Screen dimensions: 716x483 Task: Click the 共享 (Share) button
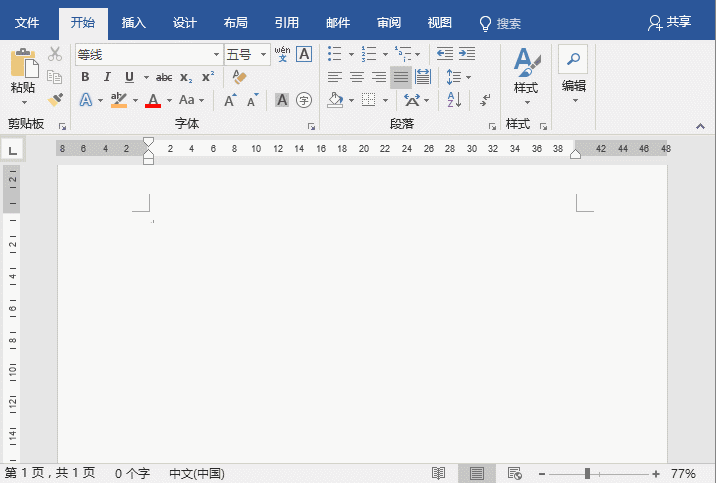coord(669,22)
